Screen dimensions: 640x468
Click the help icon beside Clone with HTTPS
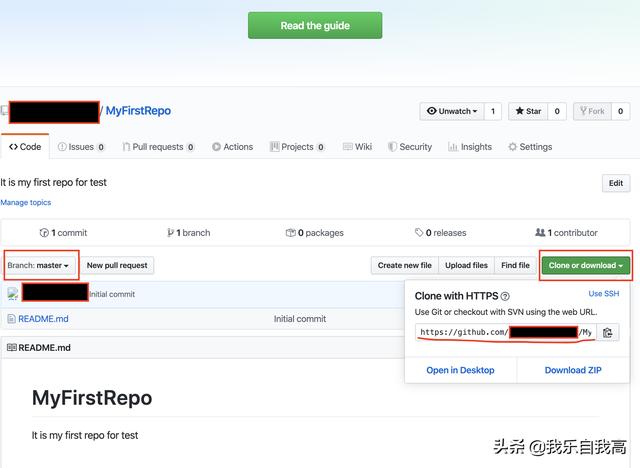[x=505, y=296]
